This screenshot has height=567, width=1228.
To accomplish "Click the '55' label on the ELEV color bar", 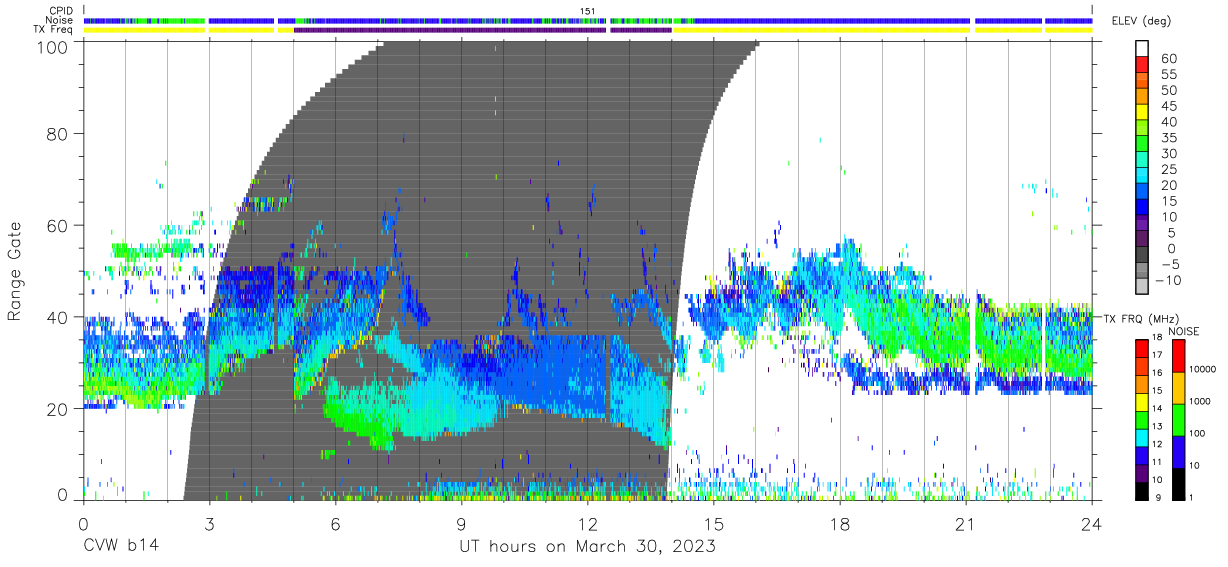I will (1168, 74).
